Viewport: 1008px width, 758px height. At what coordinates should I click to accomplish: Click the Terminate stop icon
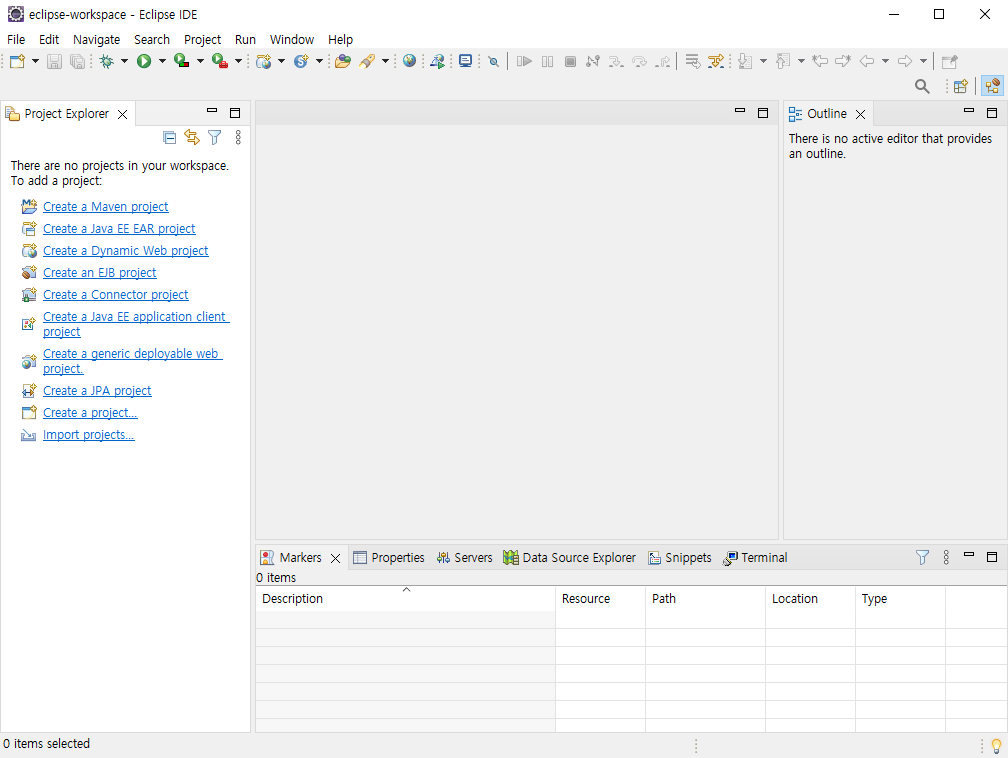pyautogui.click(x=570, y=61)
